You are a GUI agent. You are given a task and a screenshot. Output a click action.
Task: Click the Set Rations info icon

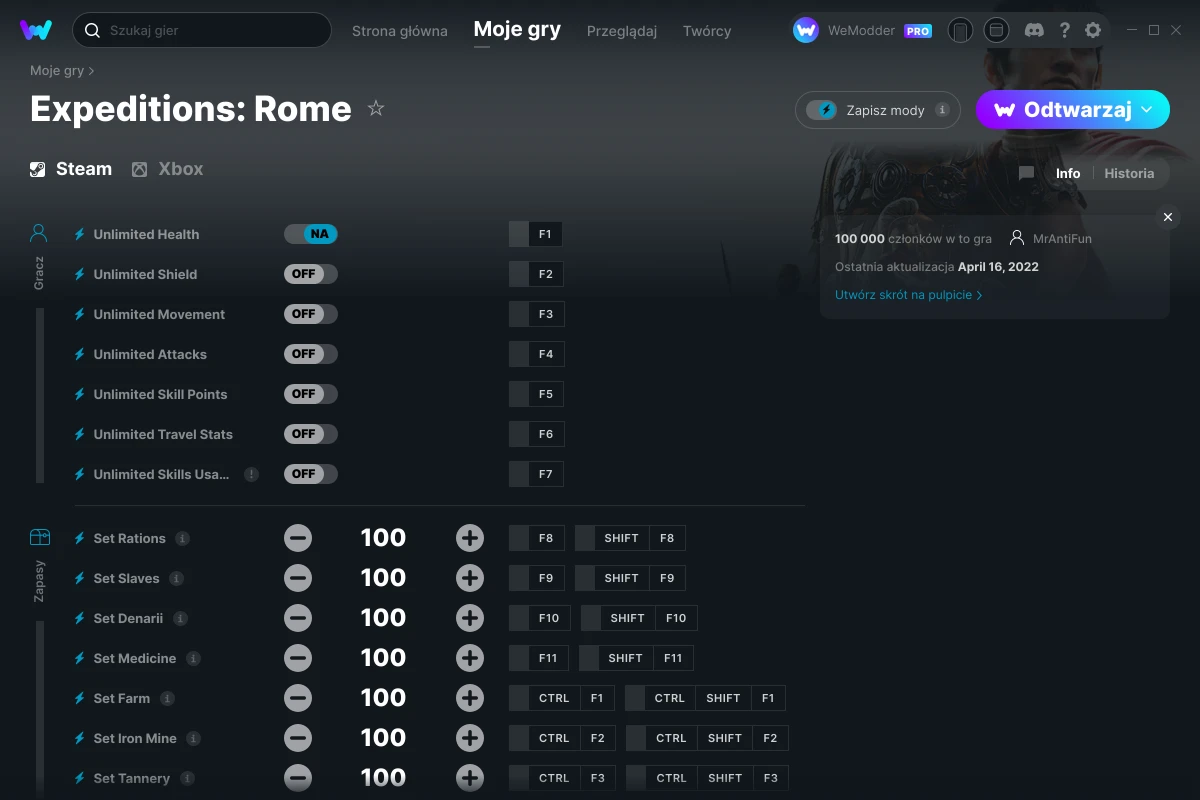pos(182,538)
